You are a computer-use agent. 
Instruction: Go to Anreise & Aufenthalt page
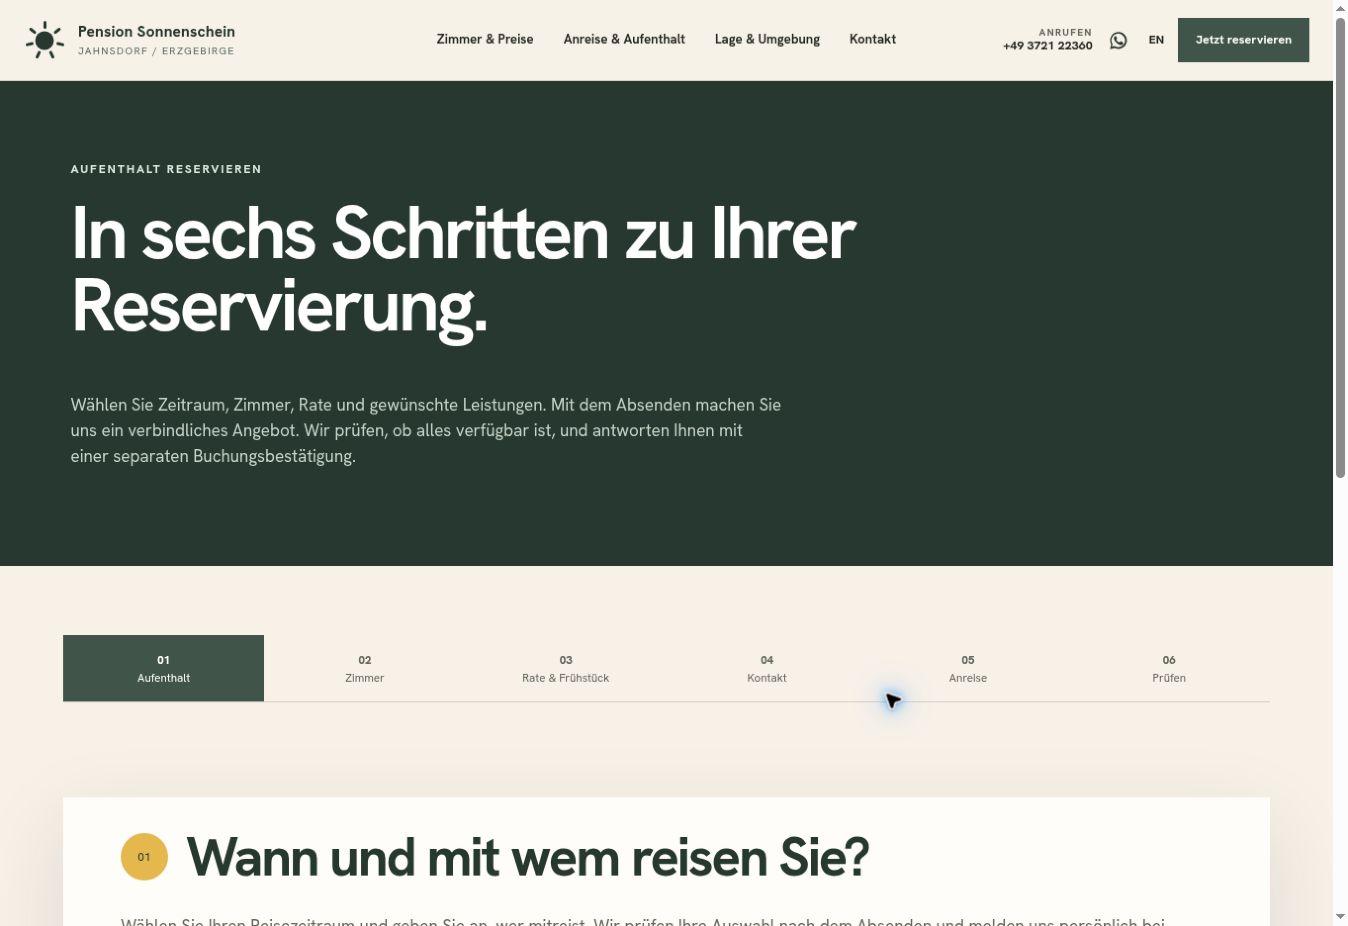click(624, 40)
